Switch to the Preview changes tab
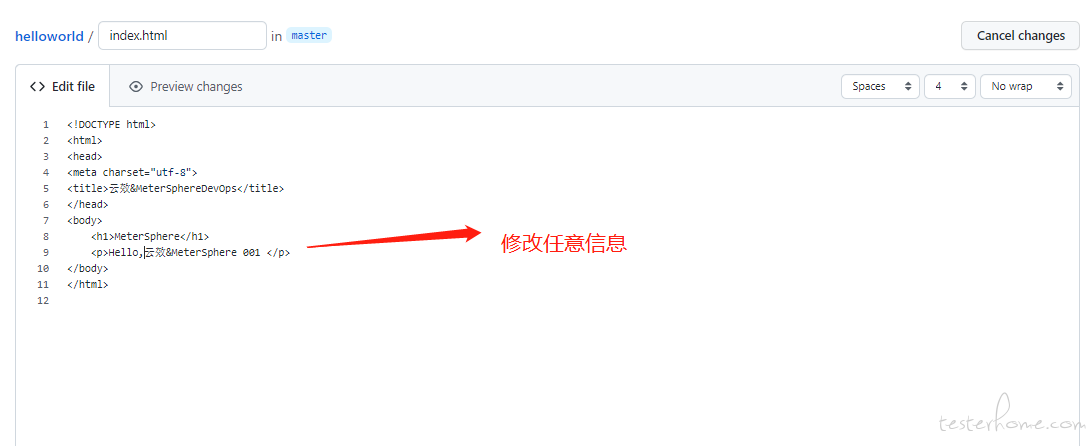Viewport: 1088px width, 446px height. pos(186,87)
